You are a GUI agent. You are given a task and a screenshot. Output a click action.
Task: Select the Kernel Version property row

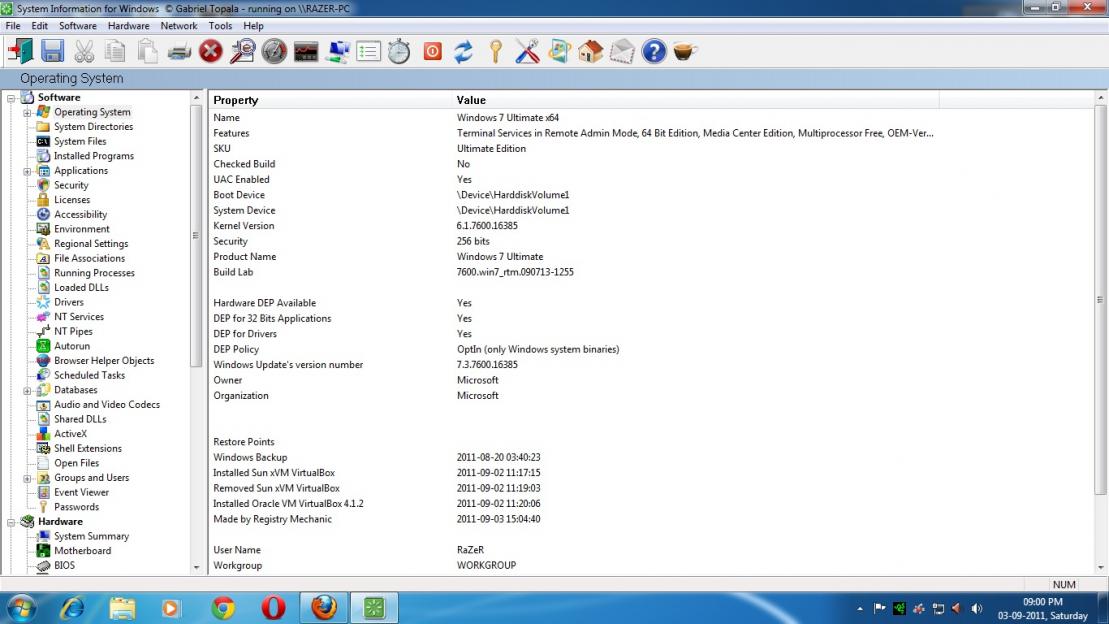[x=573, y=226]
